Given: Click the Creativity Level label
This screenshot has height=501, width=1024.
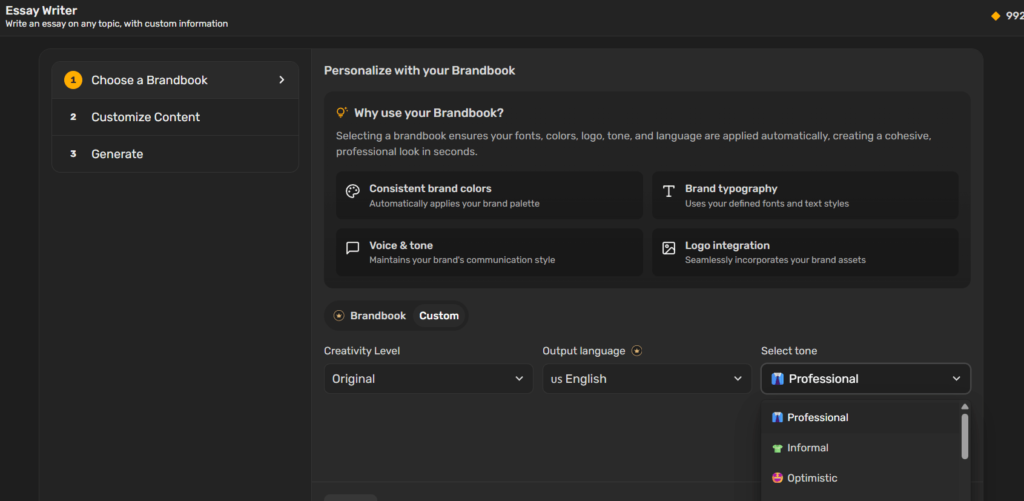Looking at the screenshot, I should [362, 351].
